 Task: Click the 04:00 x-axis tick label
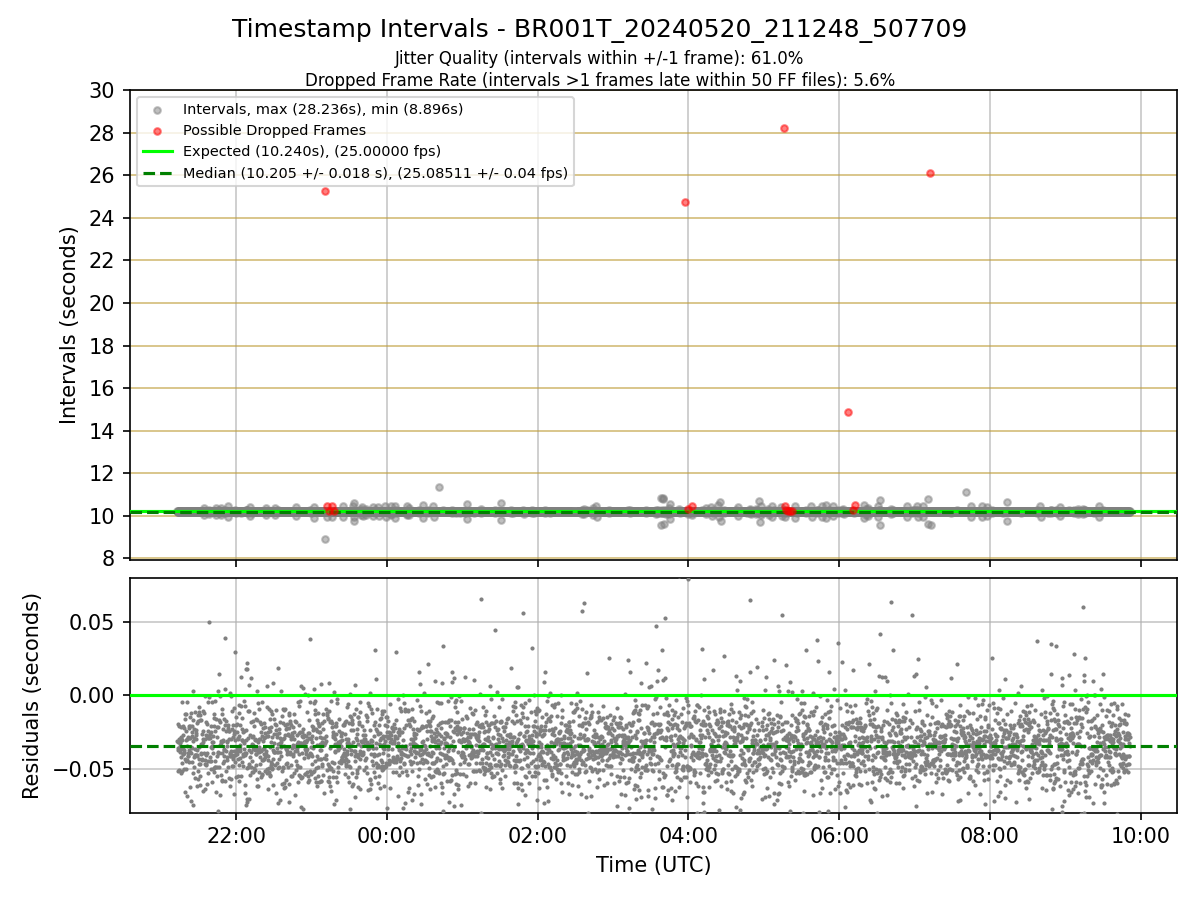click(688, 836)
